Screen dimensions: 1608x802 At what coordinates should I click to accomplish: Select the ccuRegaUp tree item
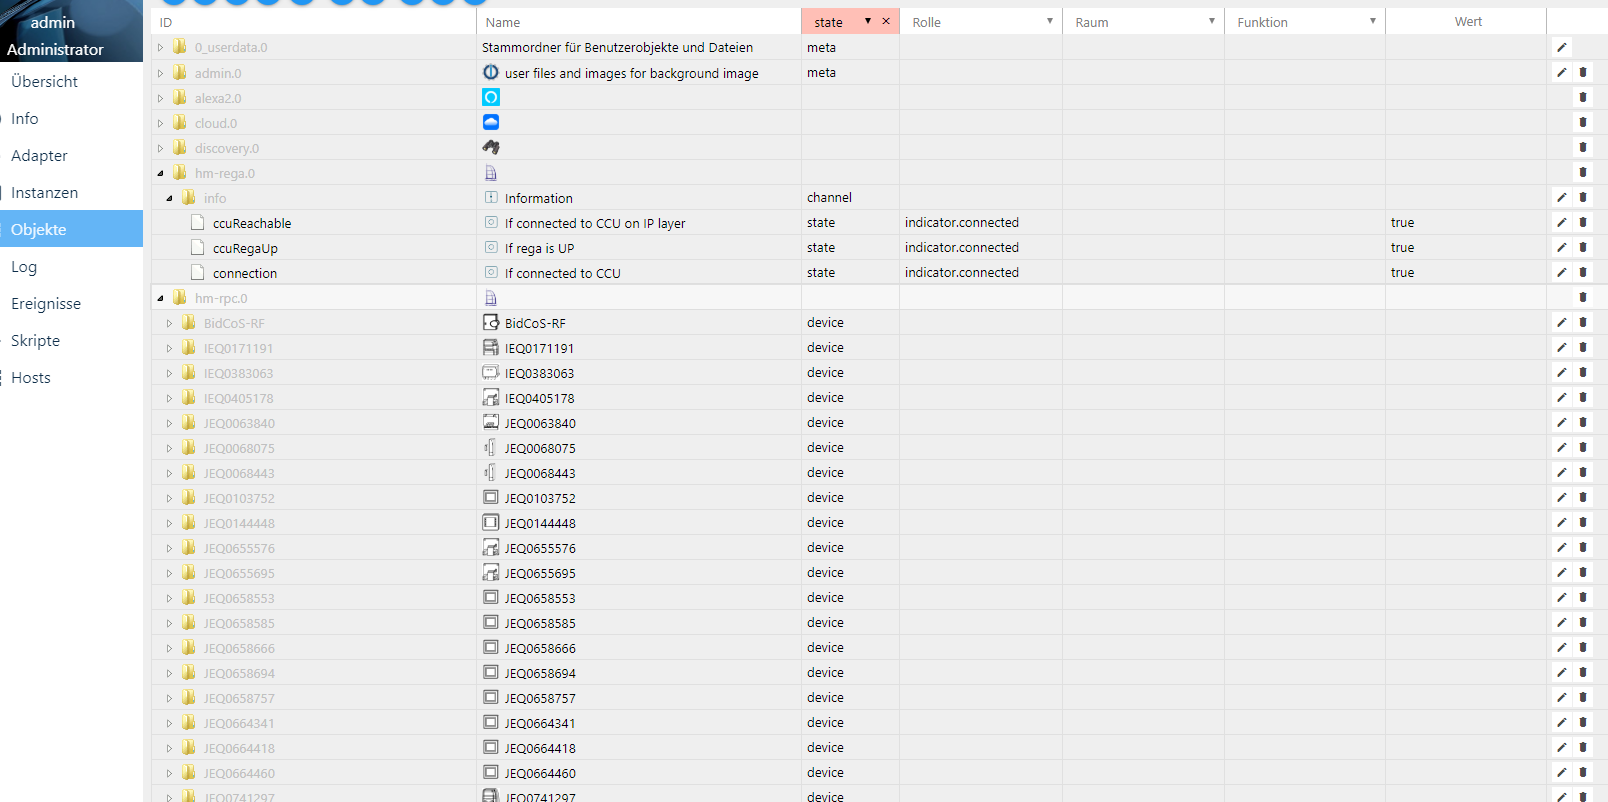[245, 248]
